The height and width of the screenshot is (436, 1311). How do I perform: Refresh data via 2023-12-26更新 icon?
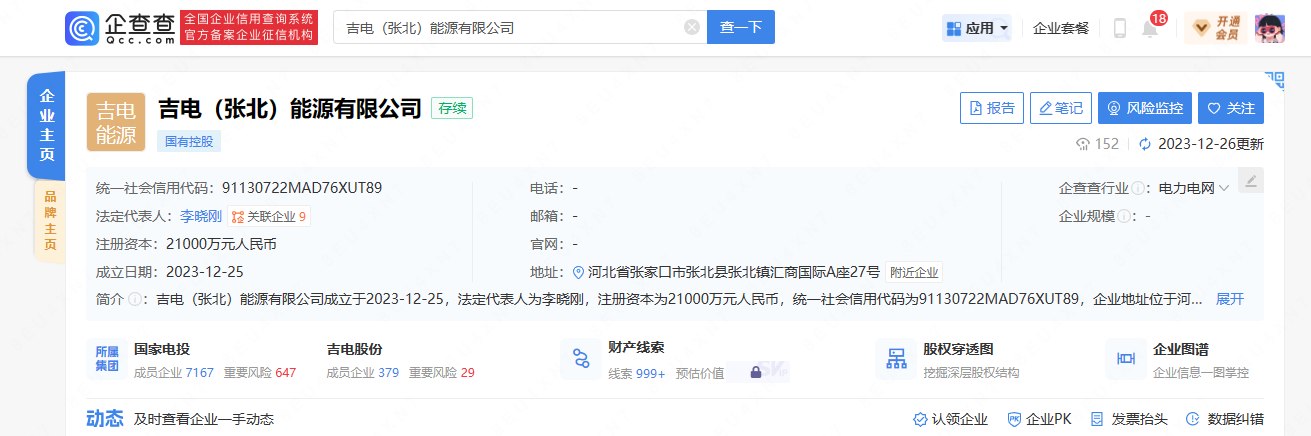[x=1146, y=144]
